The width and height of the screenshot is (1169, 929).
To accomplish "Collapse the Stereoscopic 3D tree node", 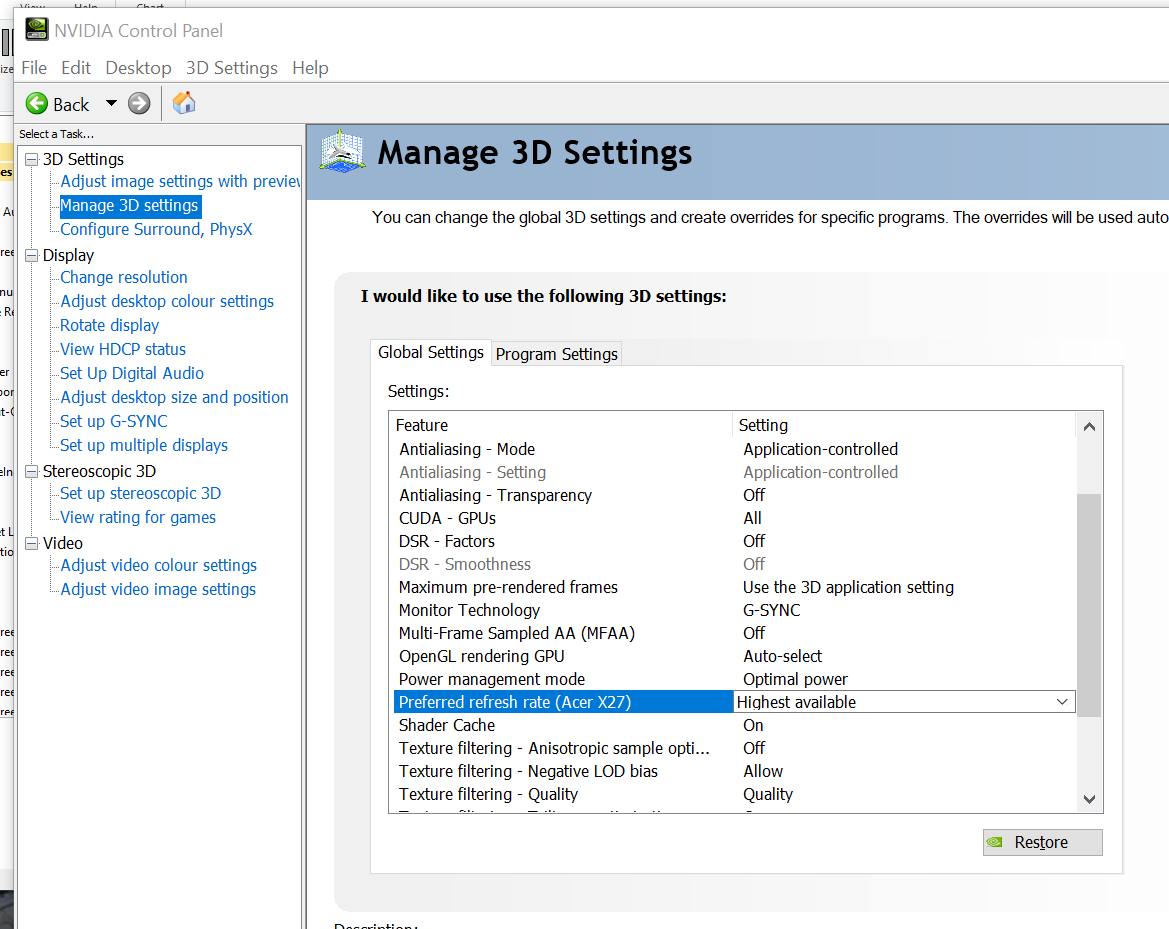I will 31,471.
